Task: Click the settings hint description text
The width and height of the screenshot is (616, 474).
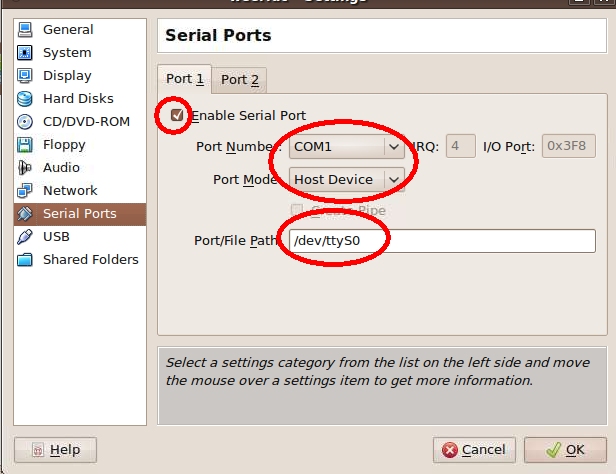Action: point(378,371)
